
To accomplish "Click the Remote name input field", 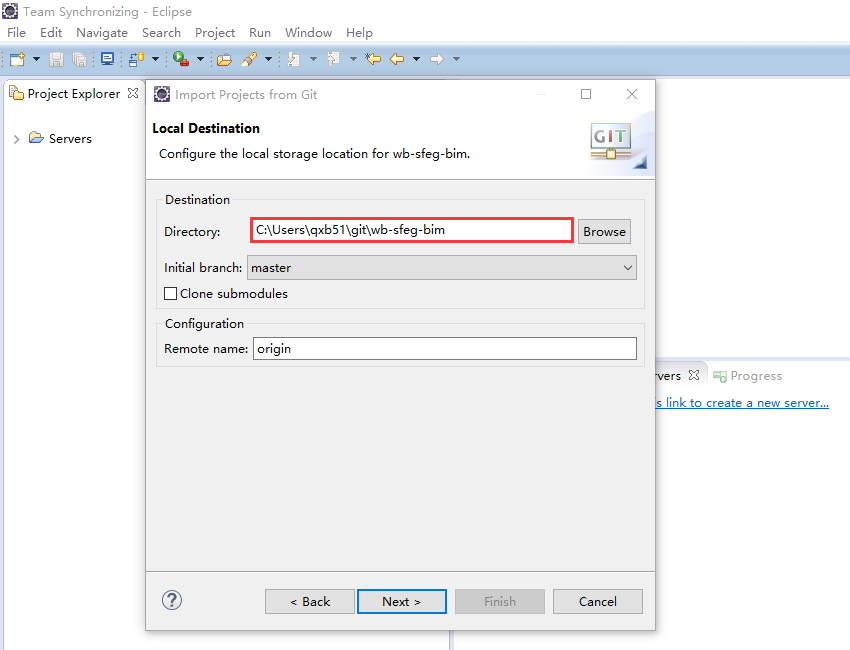I will [x=445, y=349].
